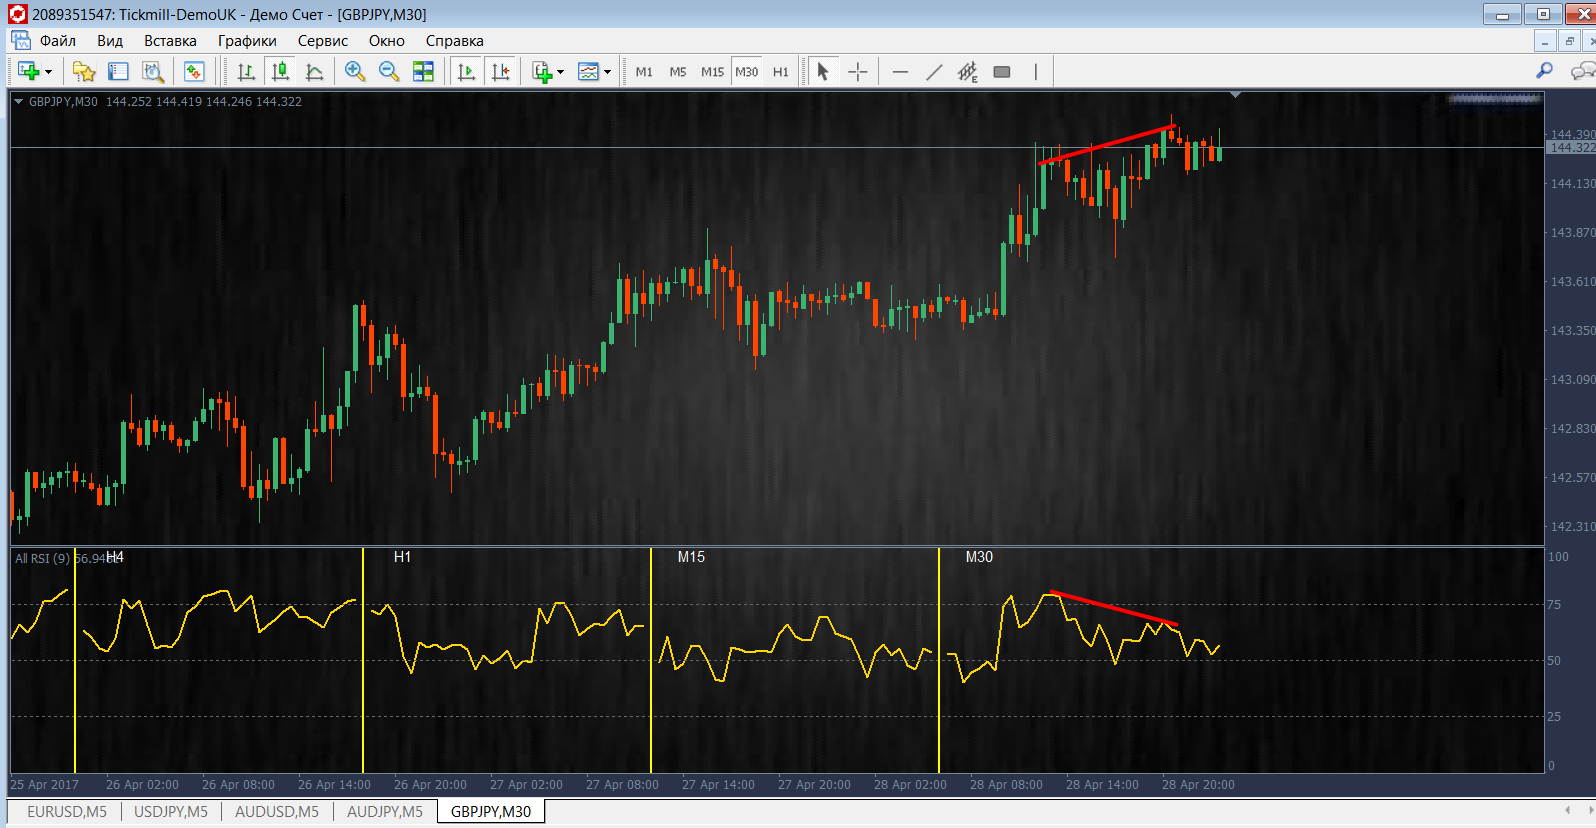Click the Templates icon
1596x828 pixels.
[x=588, y=71]
